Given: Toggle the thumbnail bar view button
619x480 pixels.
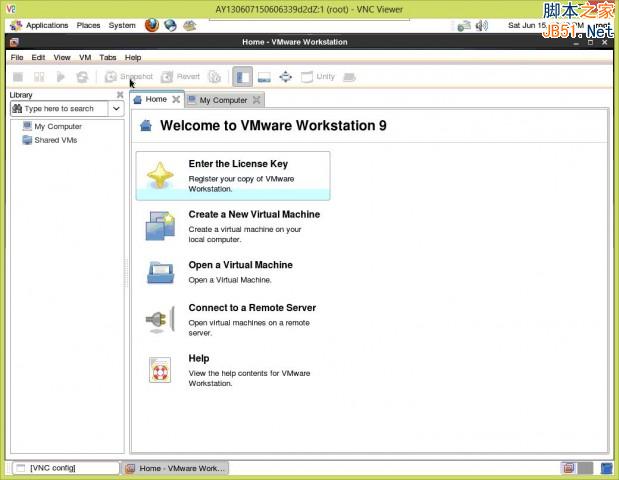Looking at the screenshot, I should (264, 77).
